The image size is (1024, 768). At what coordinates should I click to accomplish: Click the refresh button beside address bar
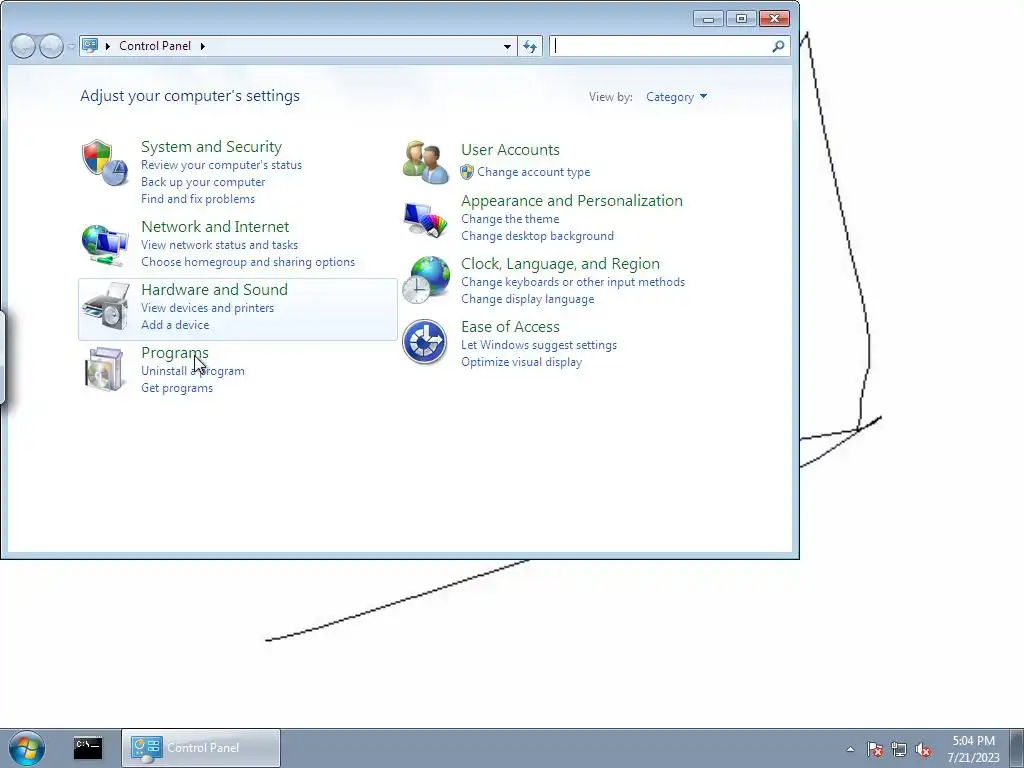pos(530,46)
